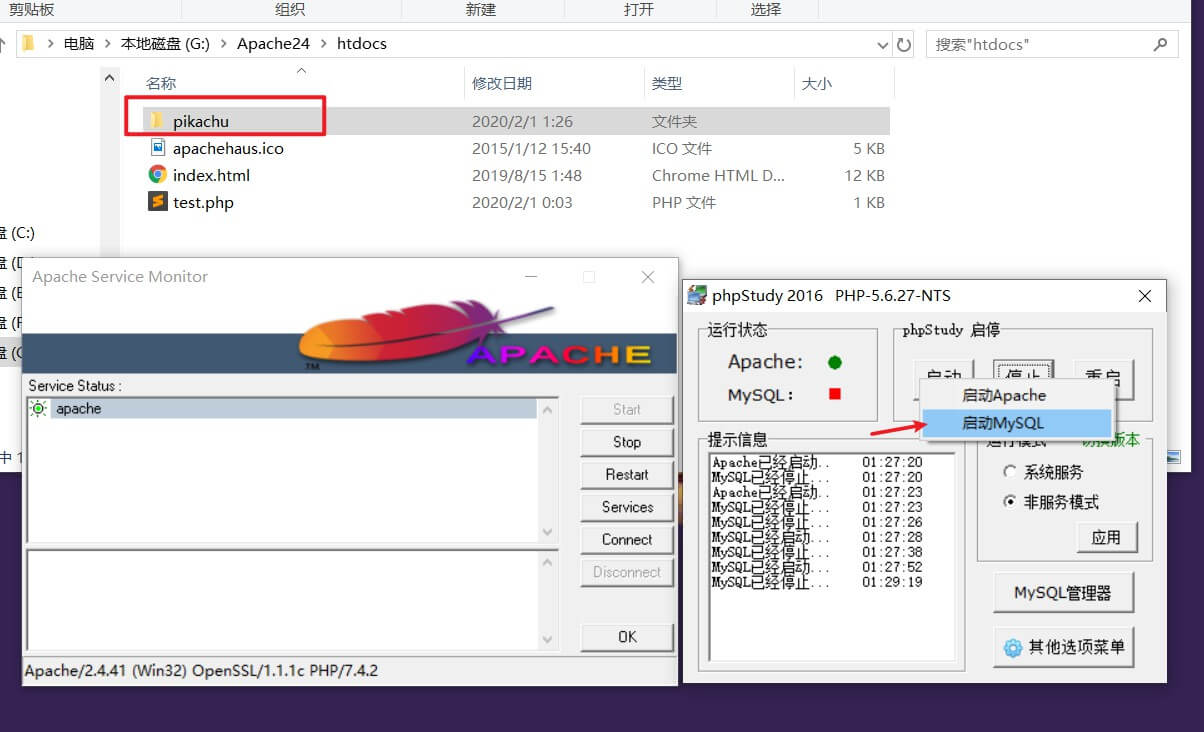Click the PHP 文件 type cell

coord(684,202)
